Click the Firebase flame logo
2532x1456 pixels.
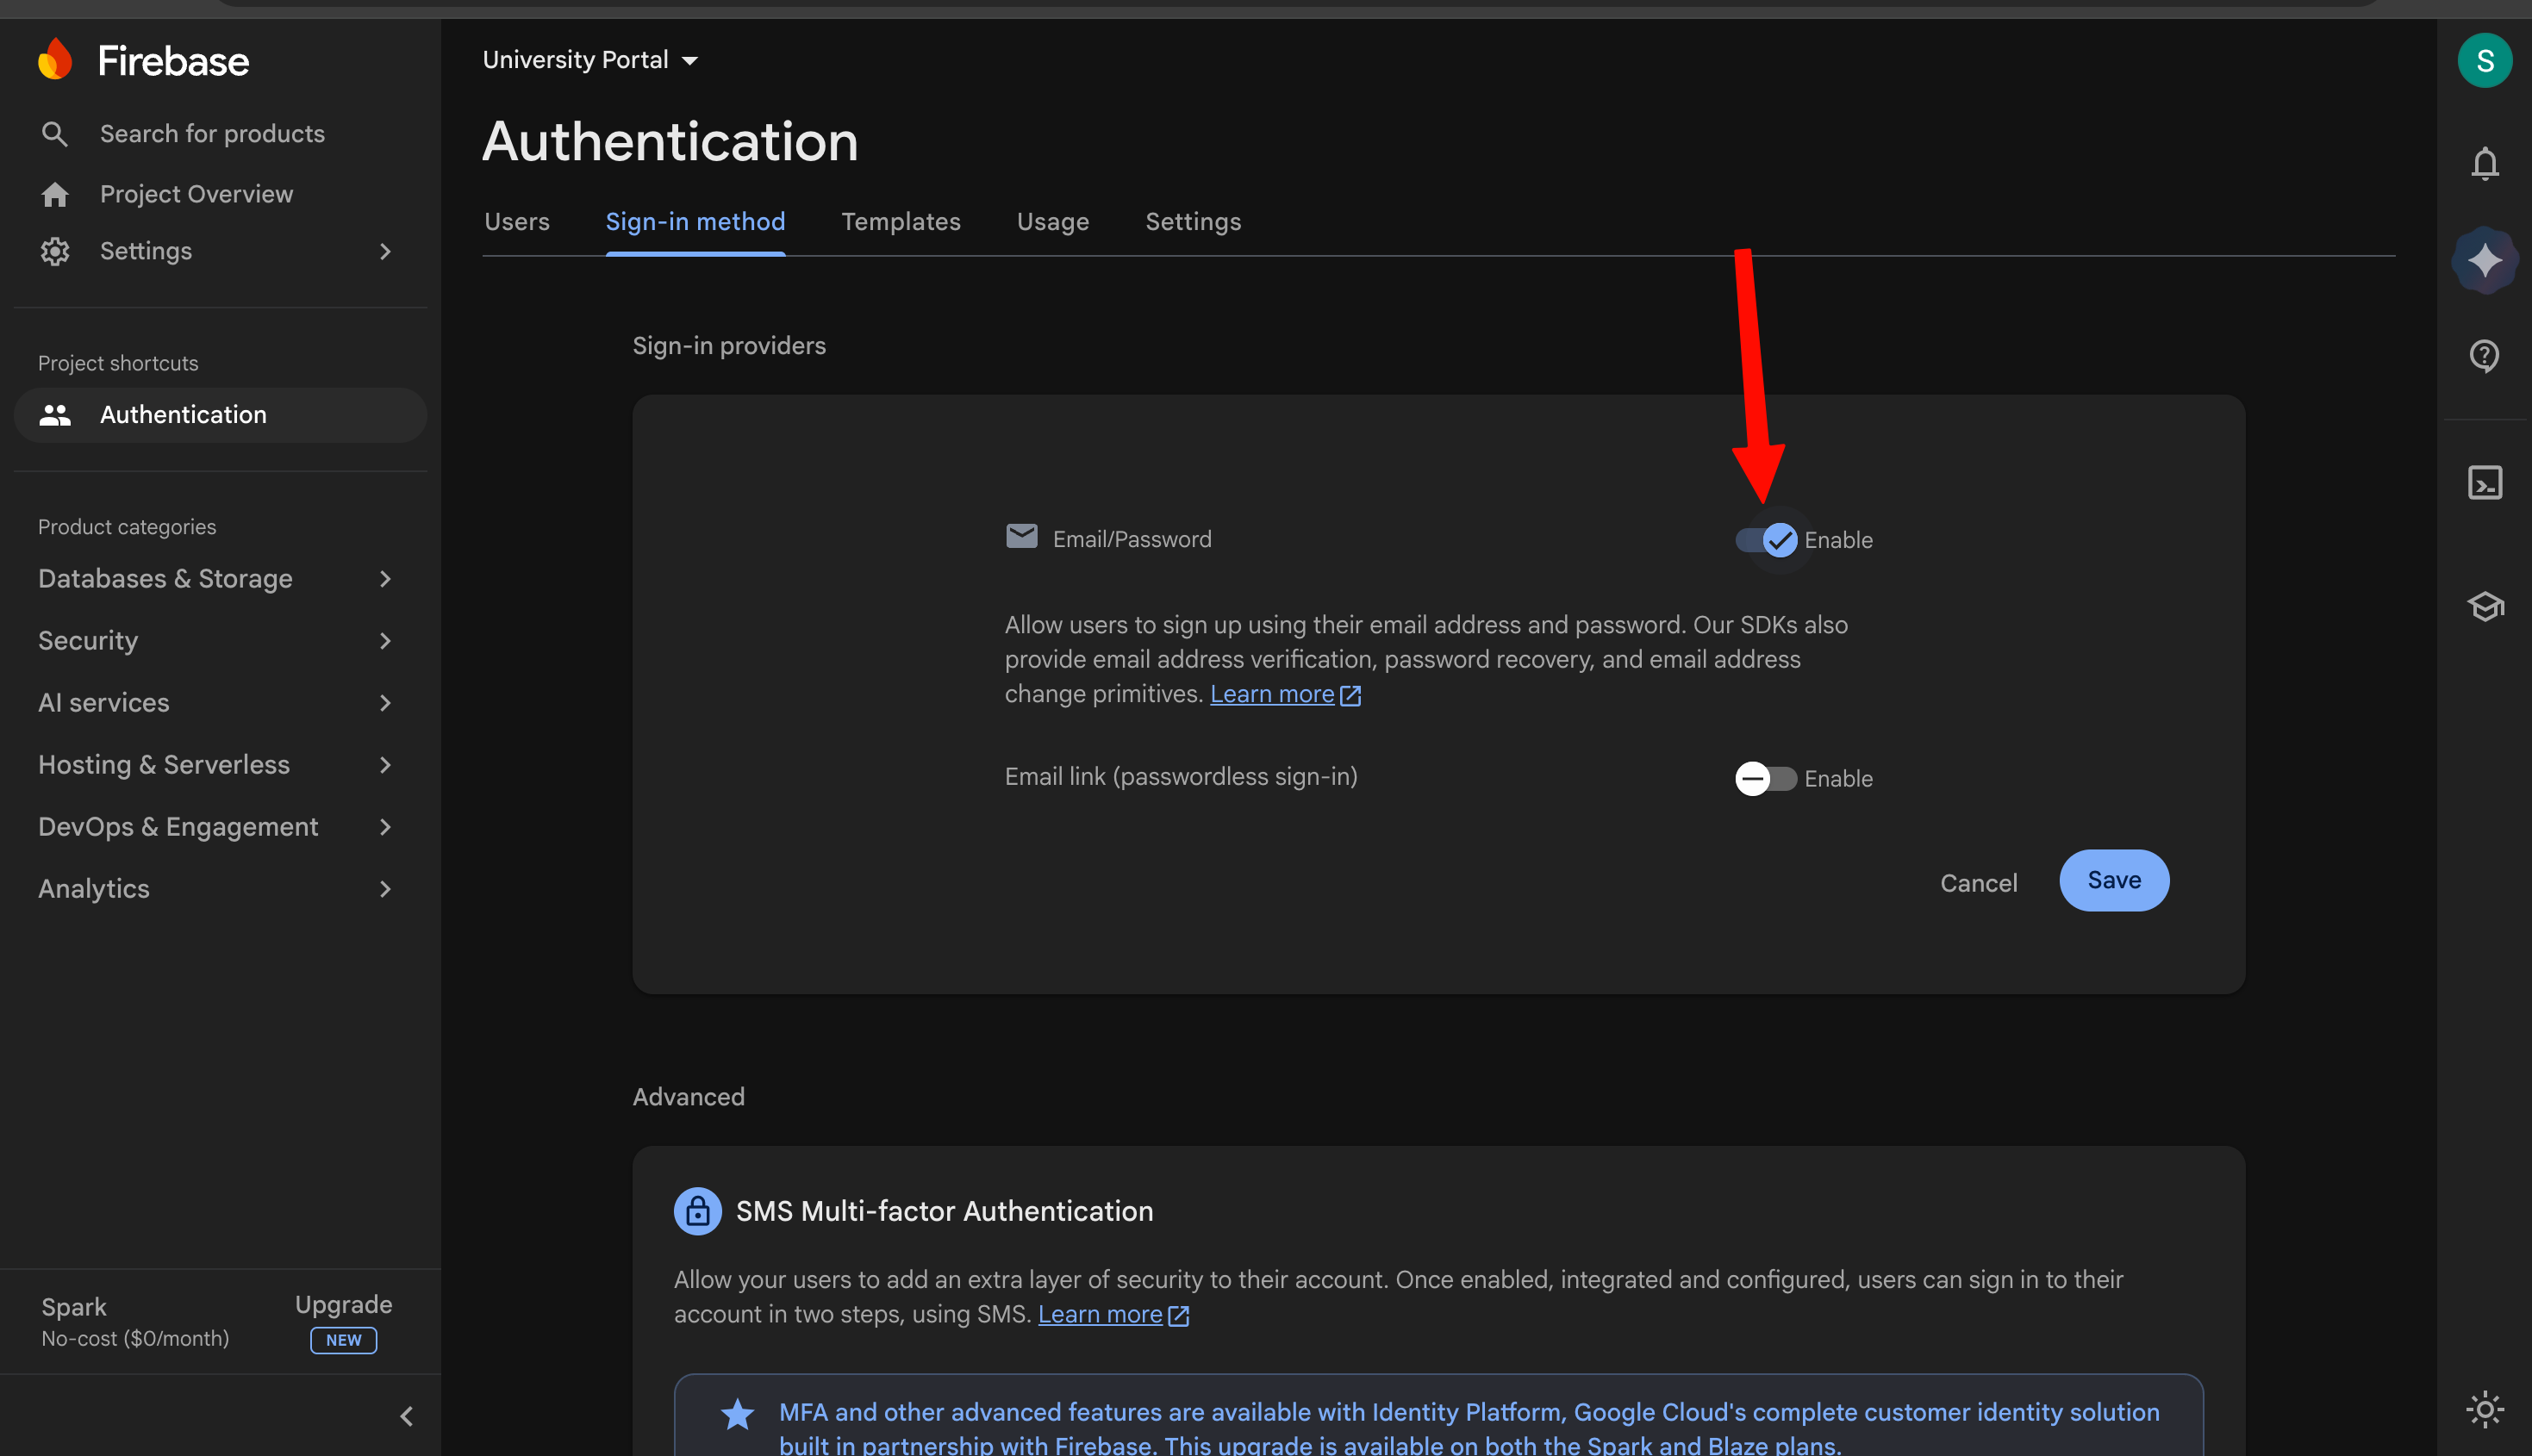[55, 60]
